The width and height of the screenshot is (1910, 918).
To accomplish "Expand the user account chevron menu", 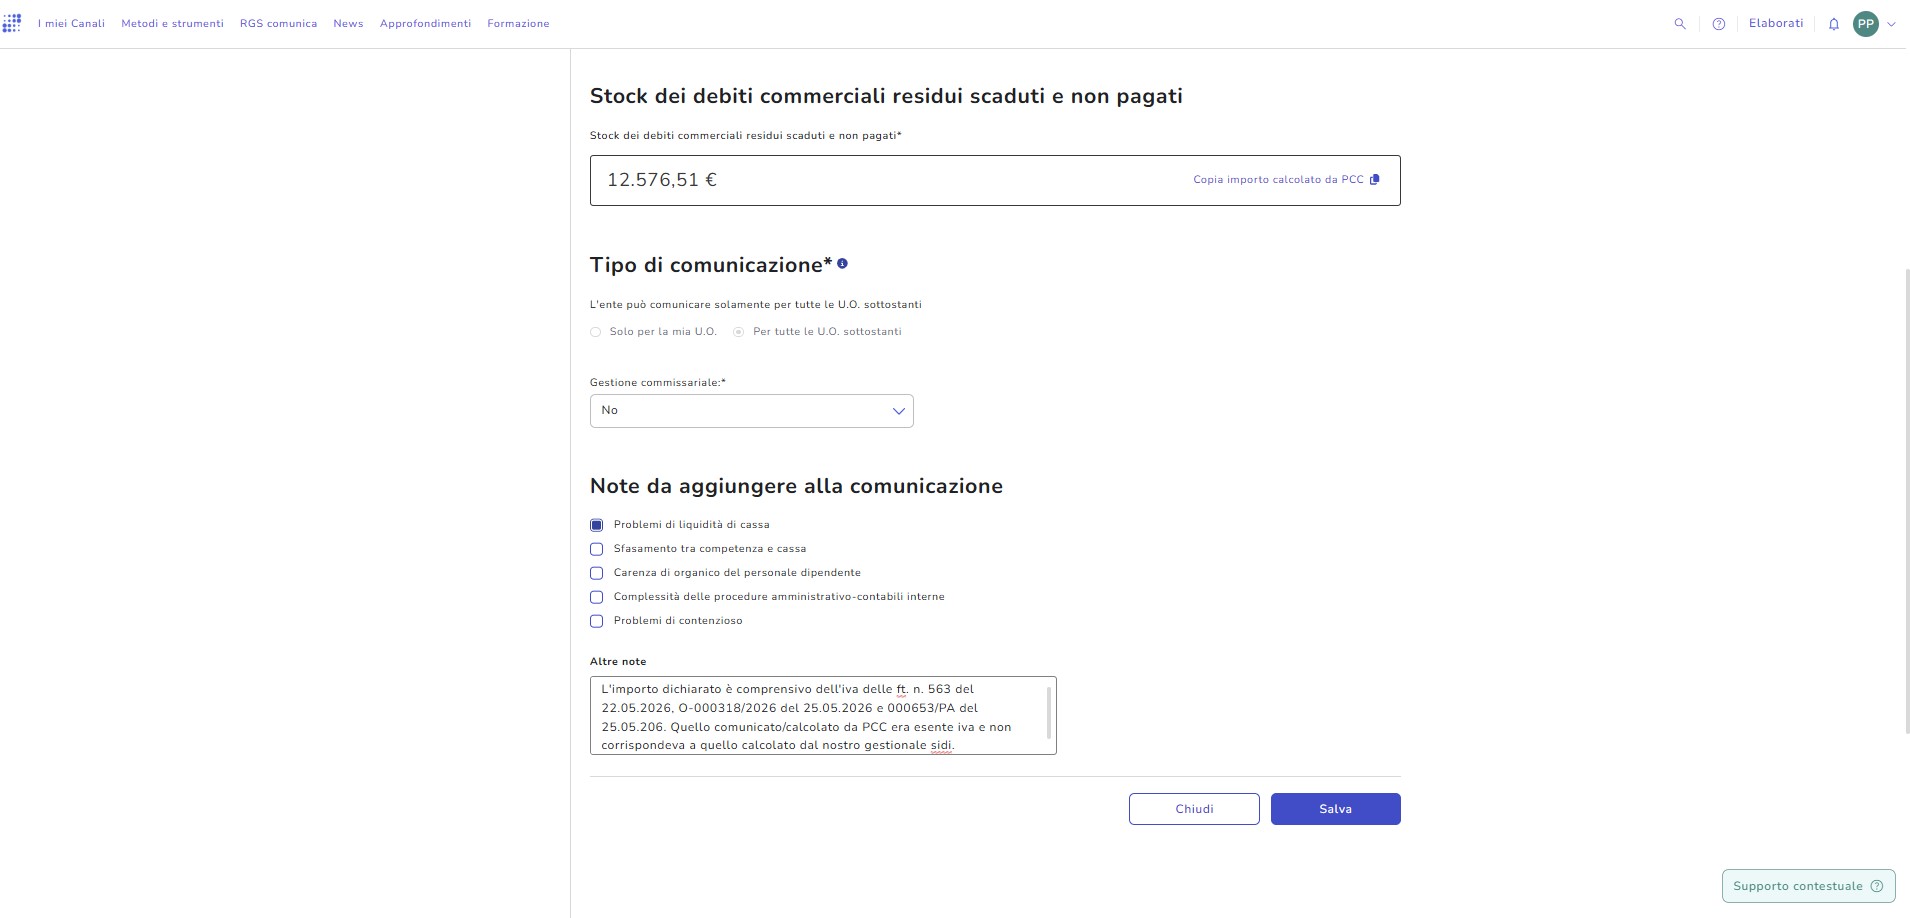I will (1891, 24).
